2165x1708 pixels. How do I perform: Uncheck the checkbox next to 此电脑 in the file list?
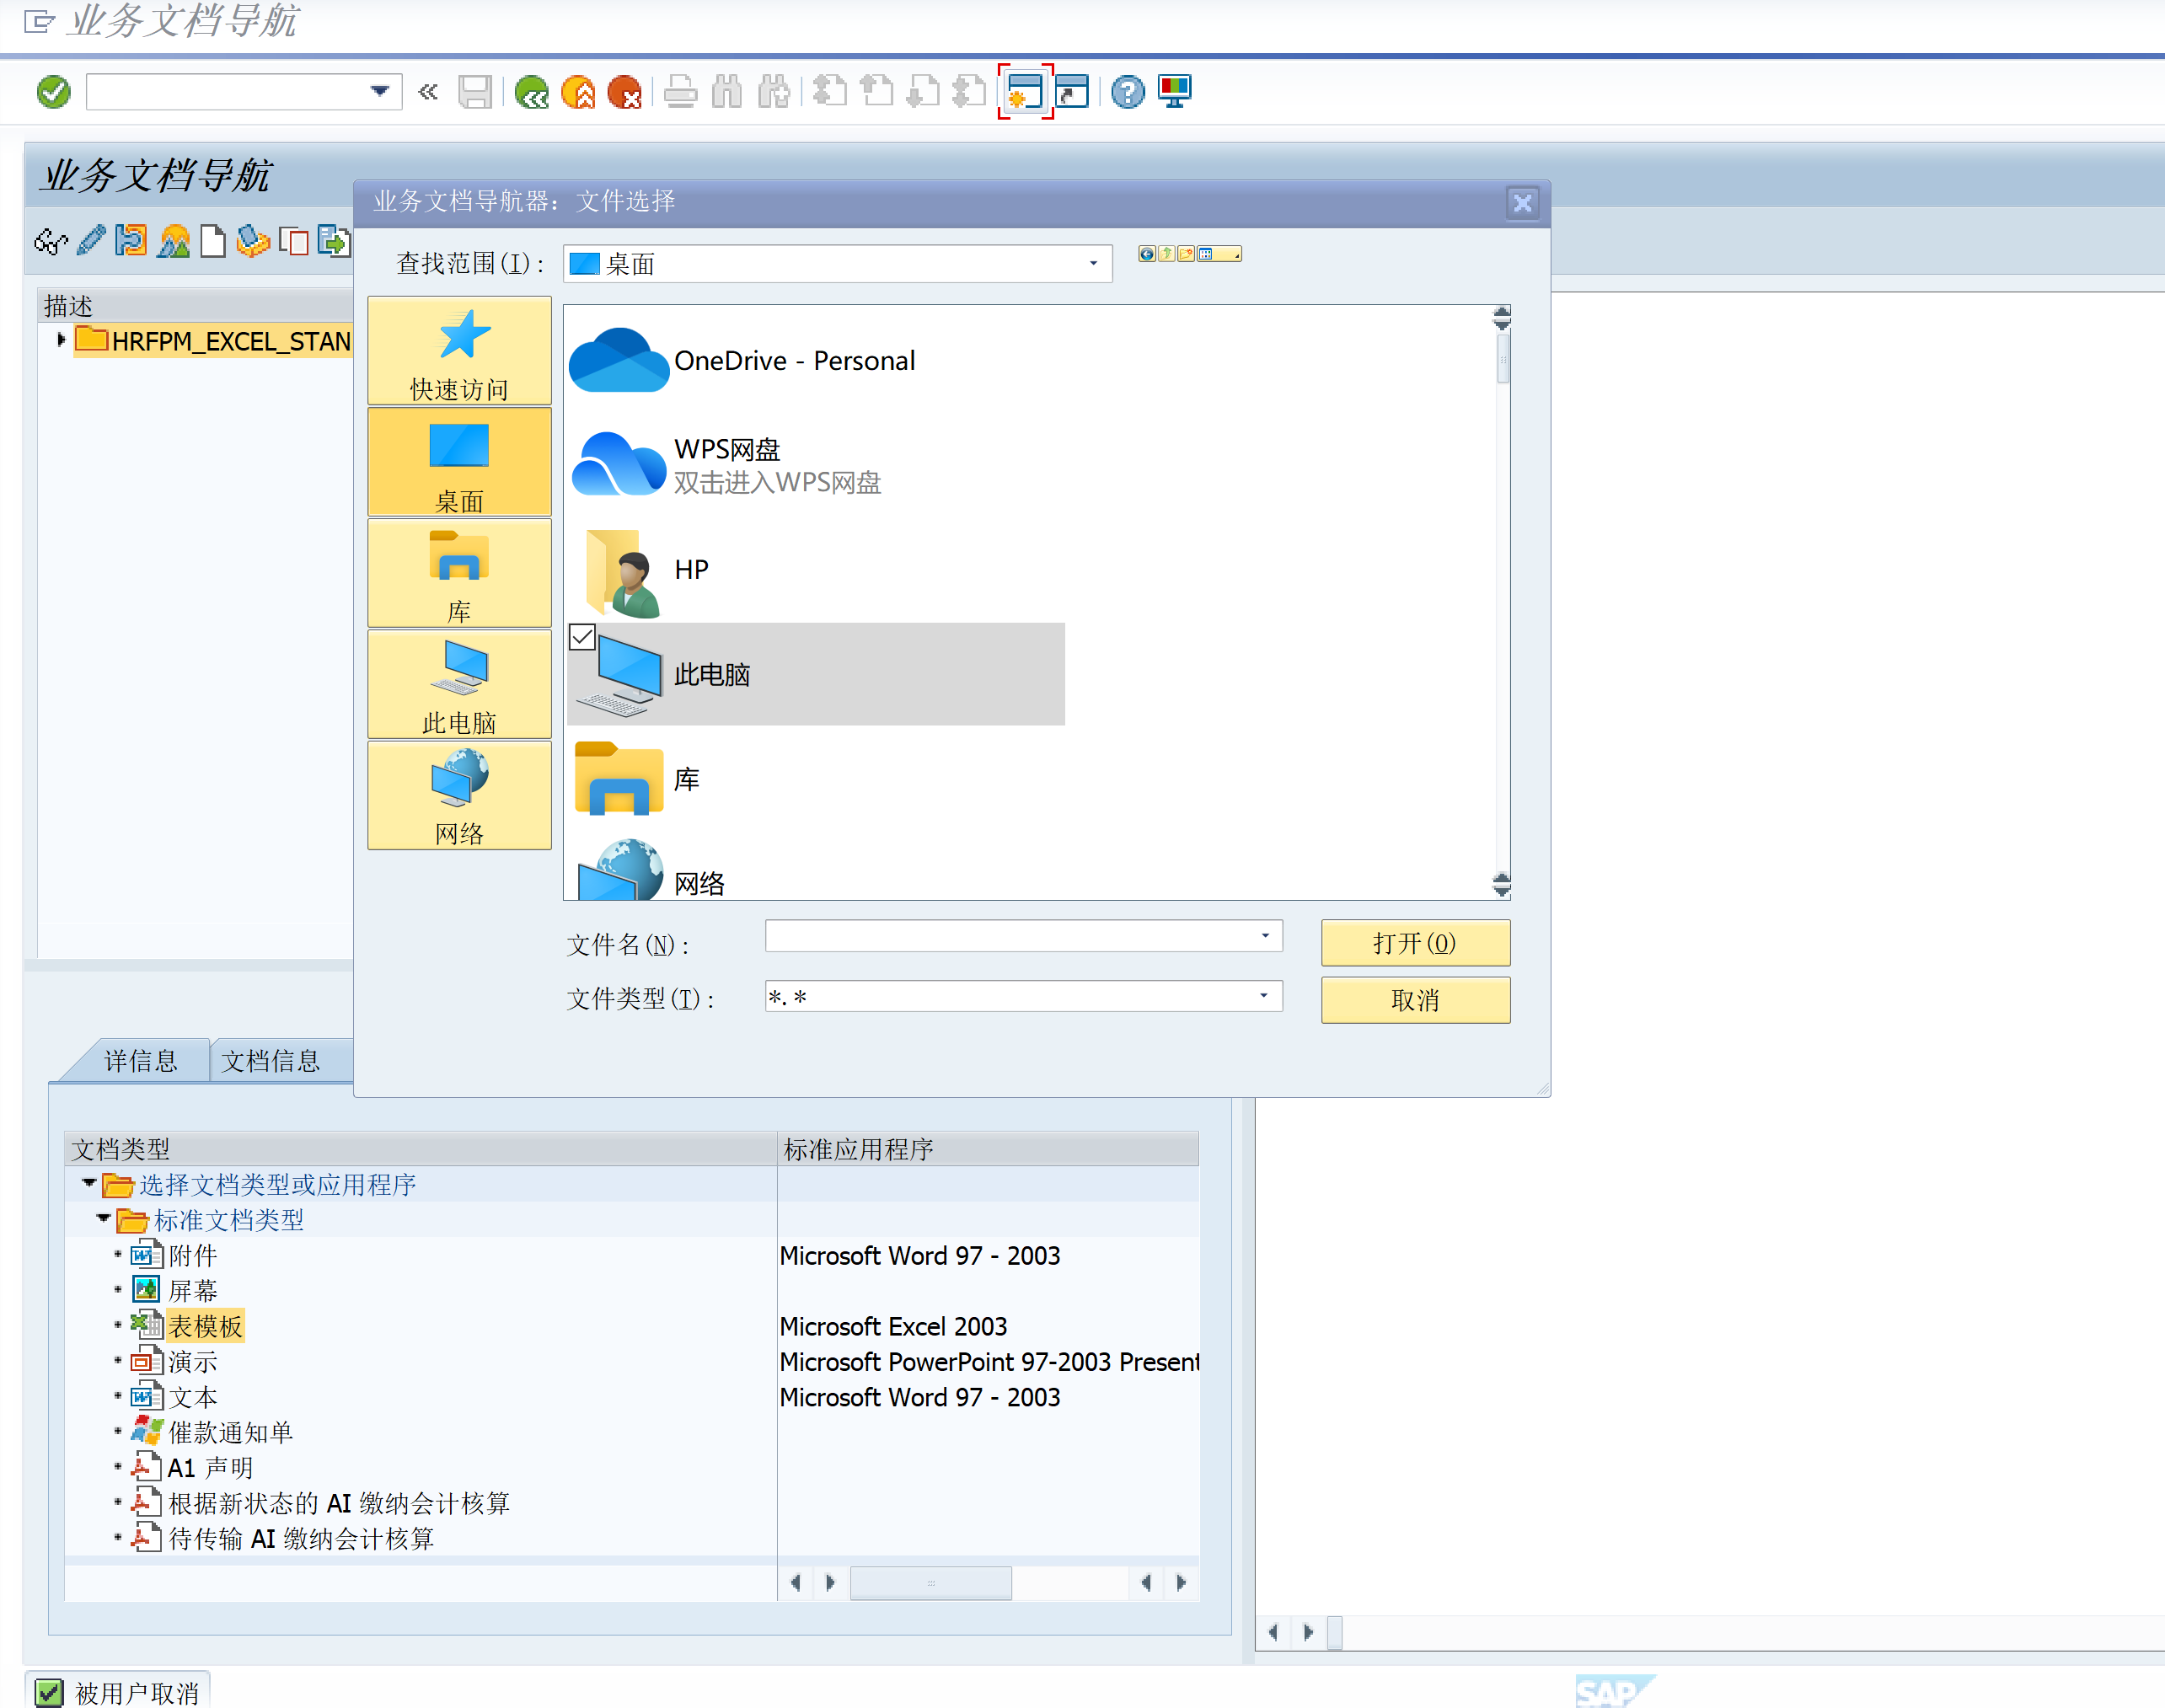click(x=582, y=636)
